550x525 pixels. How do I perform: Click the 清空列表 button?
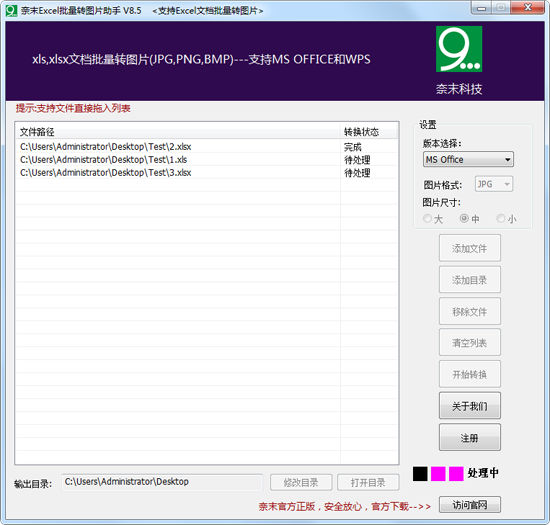point(470,343)
